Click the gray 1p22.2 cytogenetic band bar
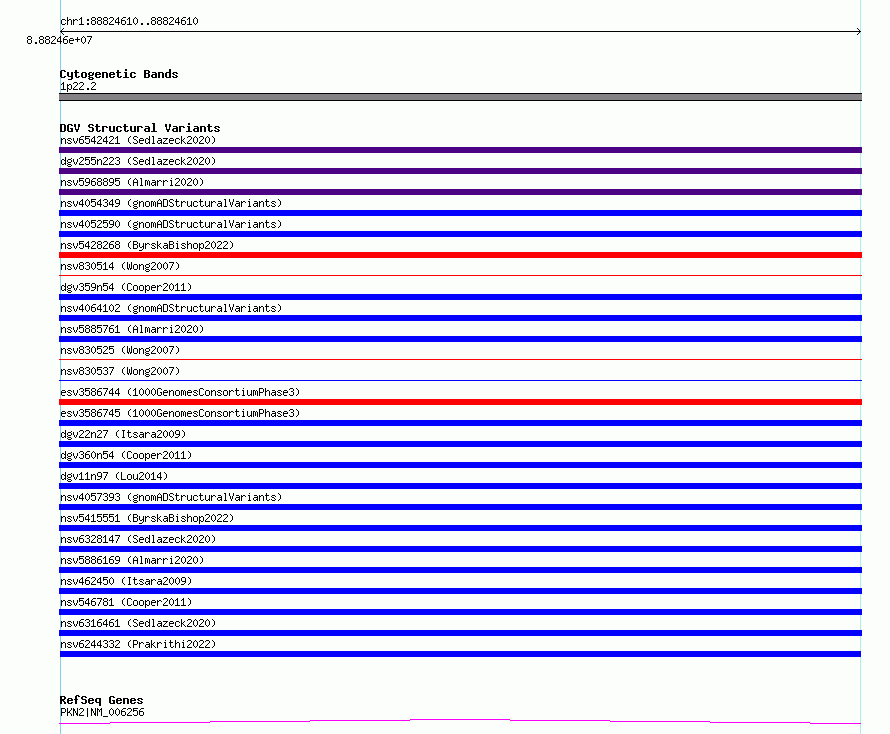Image resolution: width=890 pixels, height=734 pixels. [x=460, y=97]
